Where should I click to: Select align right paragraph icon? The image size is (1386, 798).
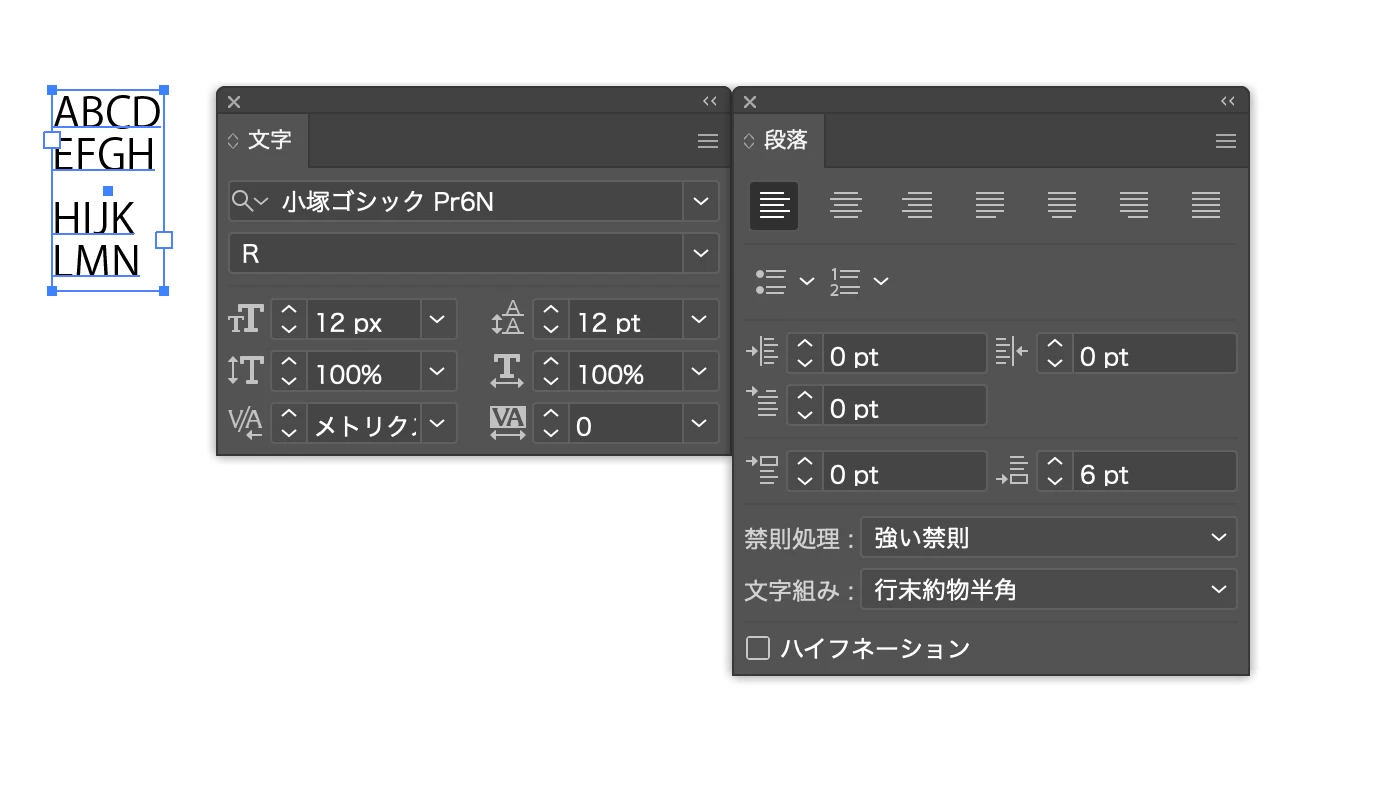[917, 205]
